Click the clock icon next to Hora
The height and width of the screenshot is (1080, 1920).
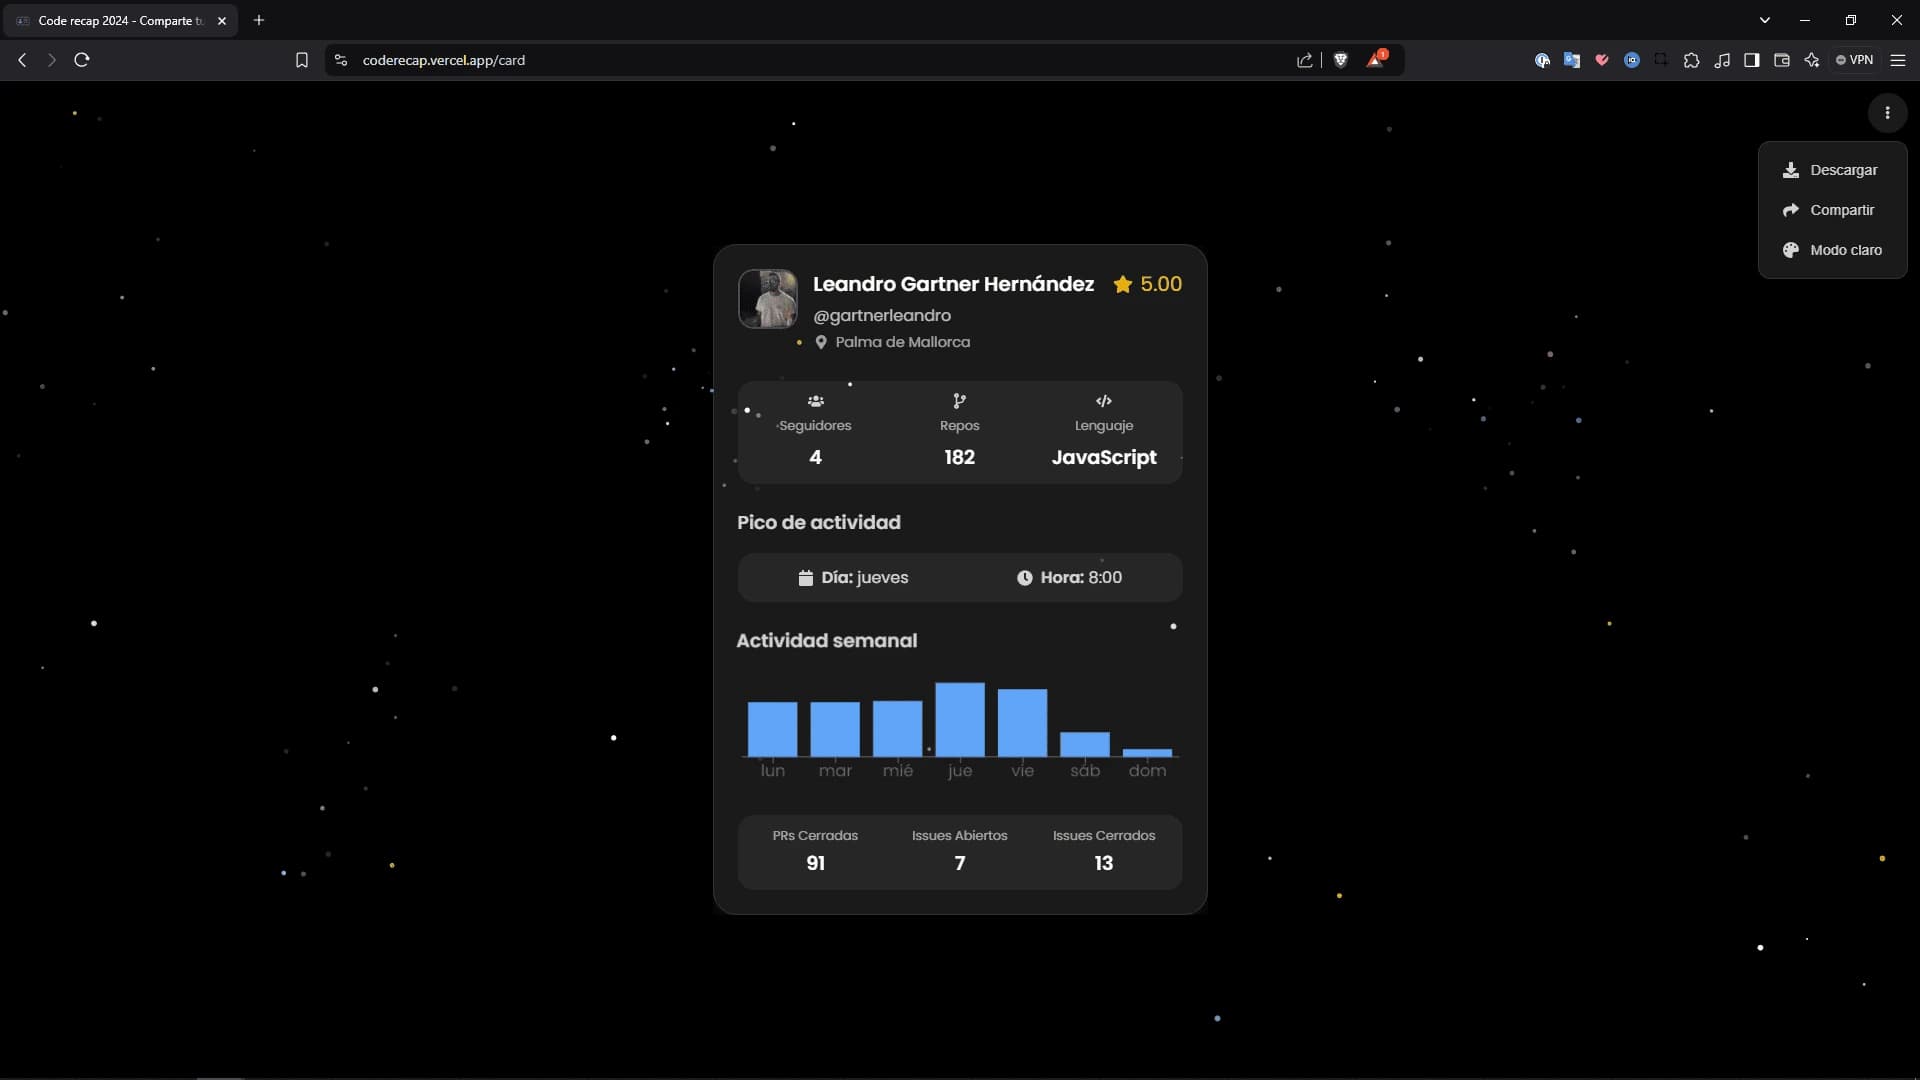click(1024, 578)
